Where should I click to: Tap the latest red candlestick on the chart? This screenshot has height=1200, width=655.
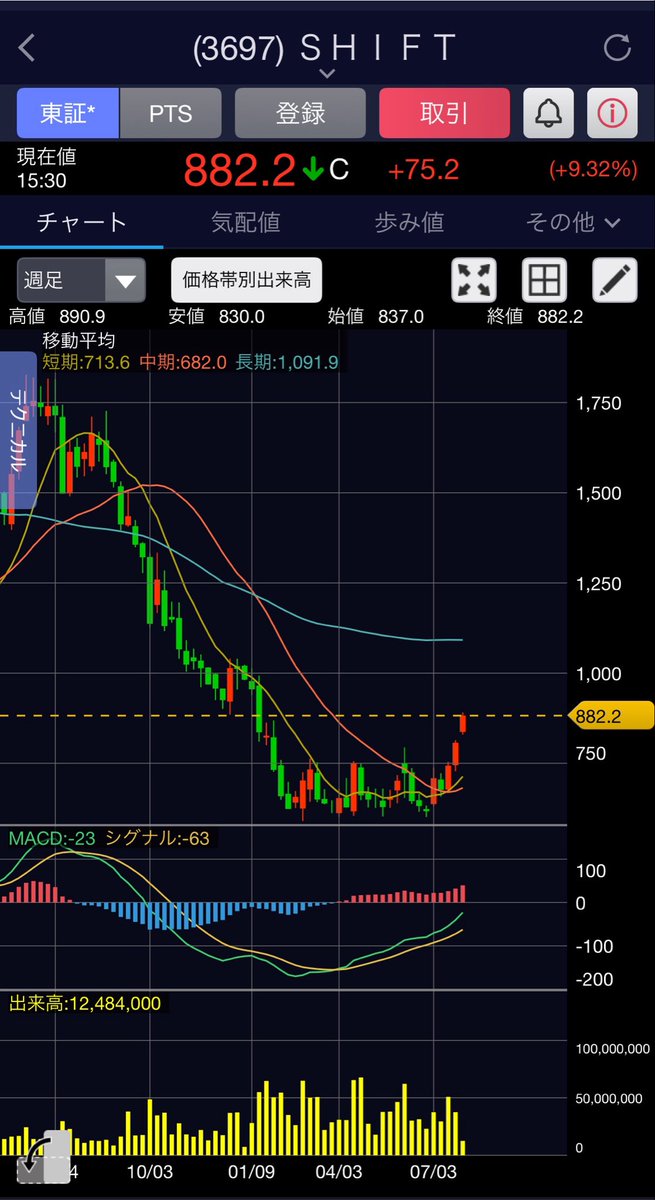point(464,724)
